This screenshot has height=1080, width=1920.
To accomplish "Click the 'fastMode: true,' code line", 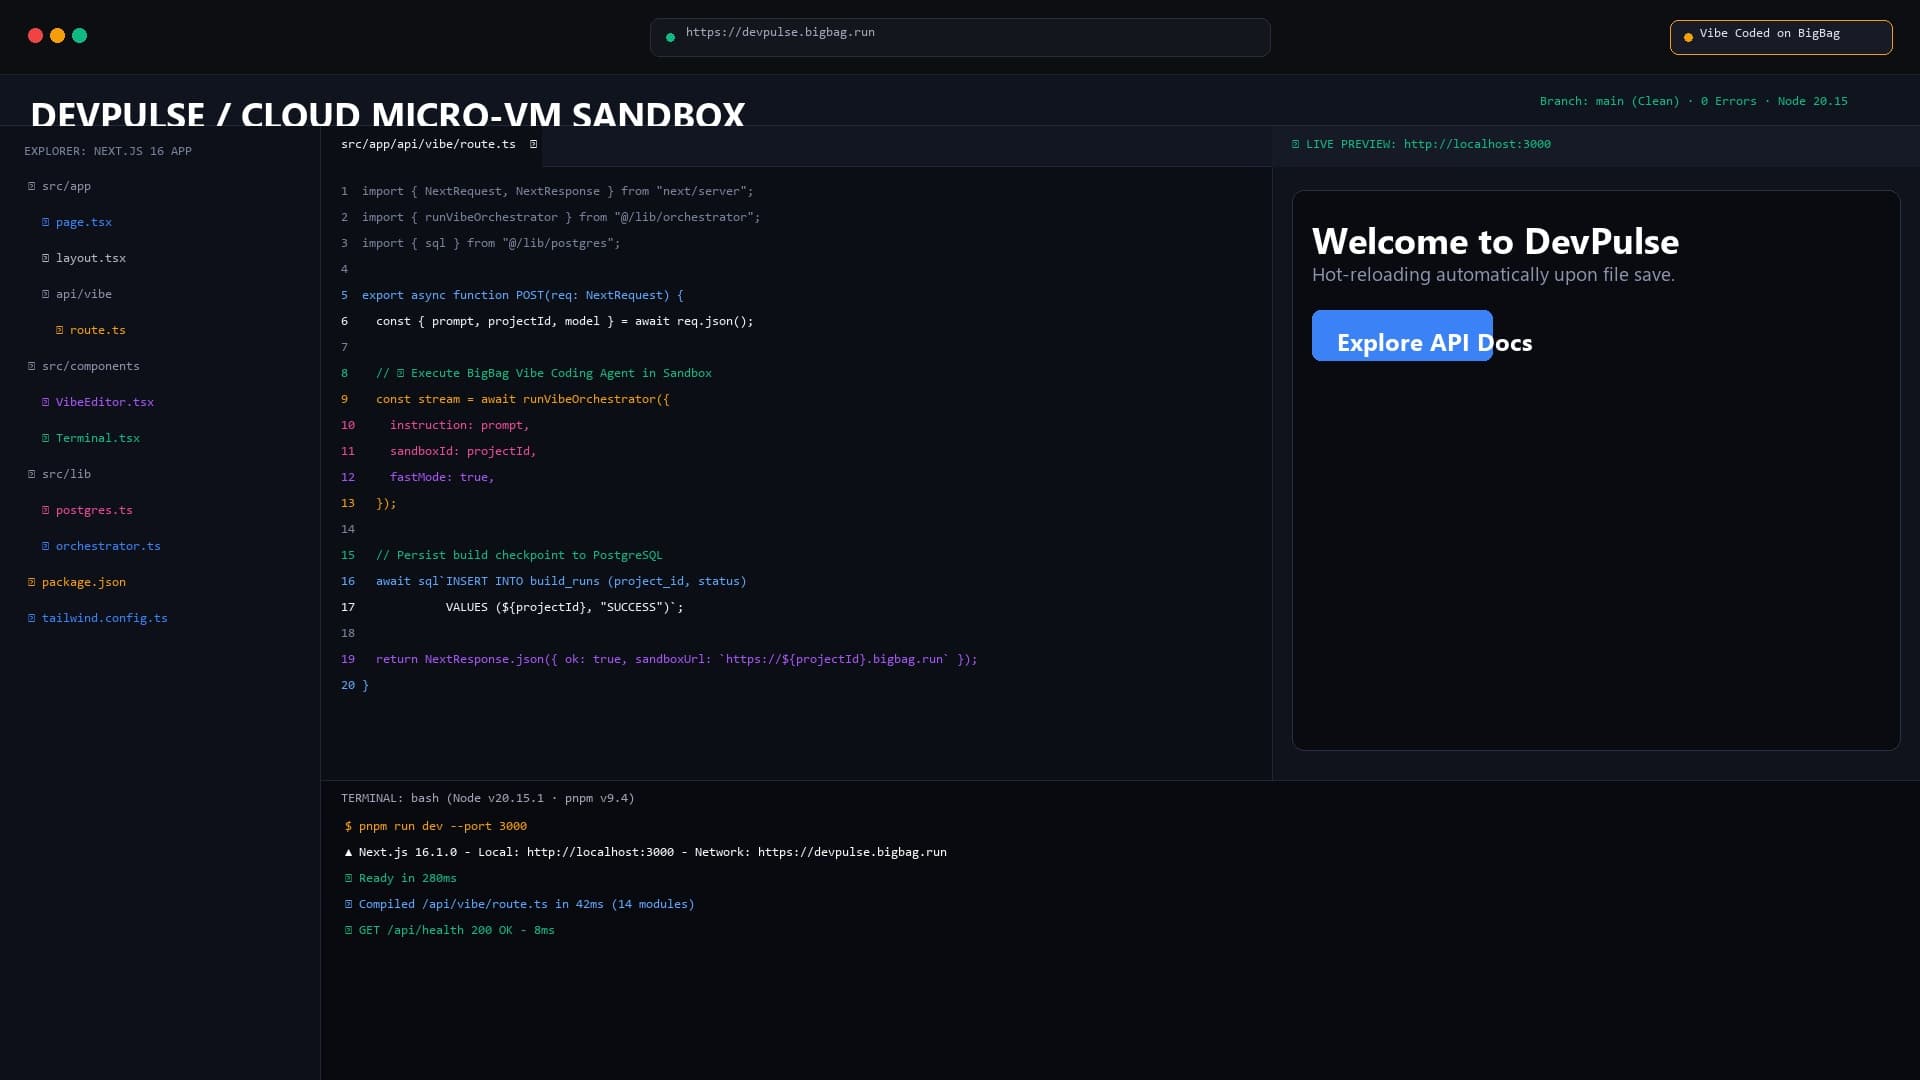I will coord(442,477).
